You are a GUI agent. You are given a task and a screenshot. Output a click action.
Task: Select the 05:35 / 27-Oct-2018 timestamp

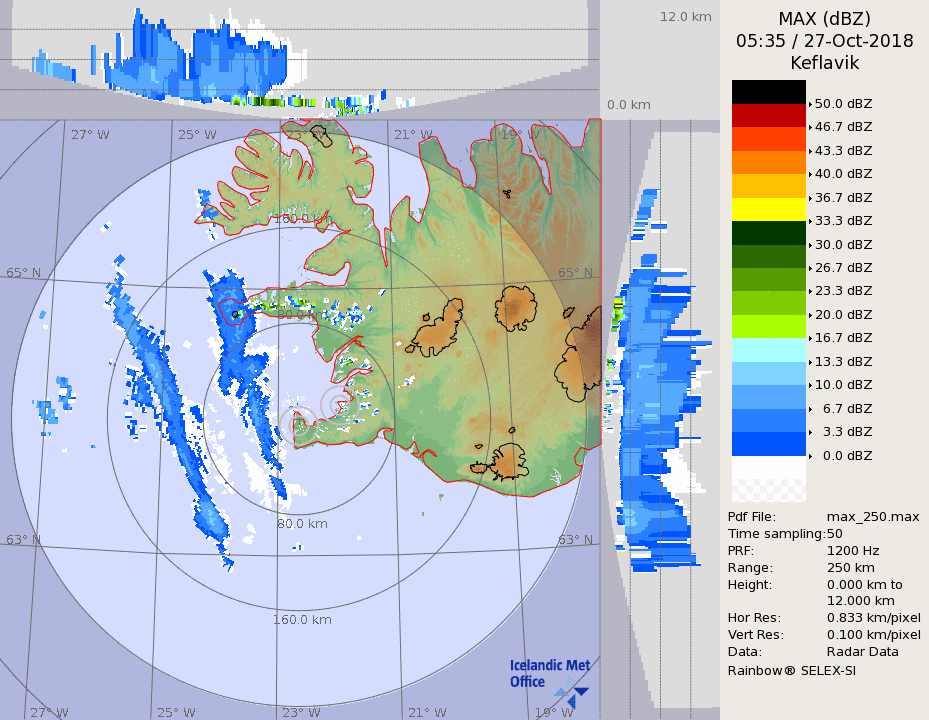coord(824,41)
